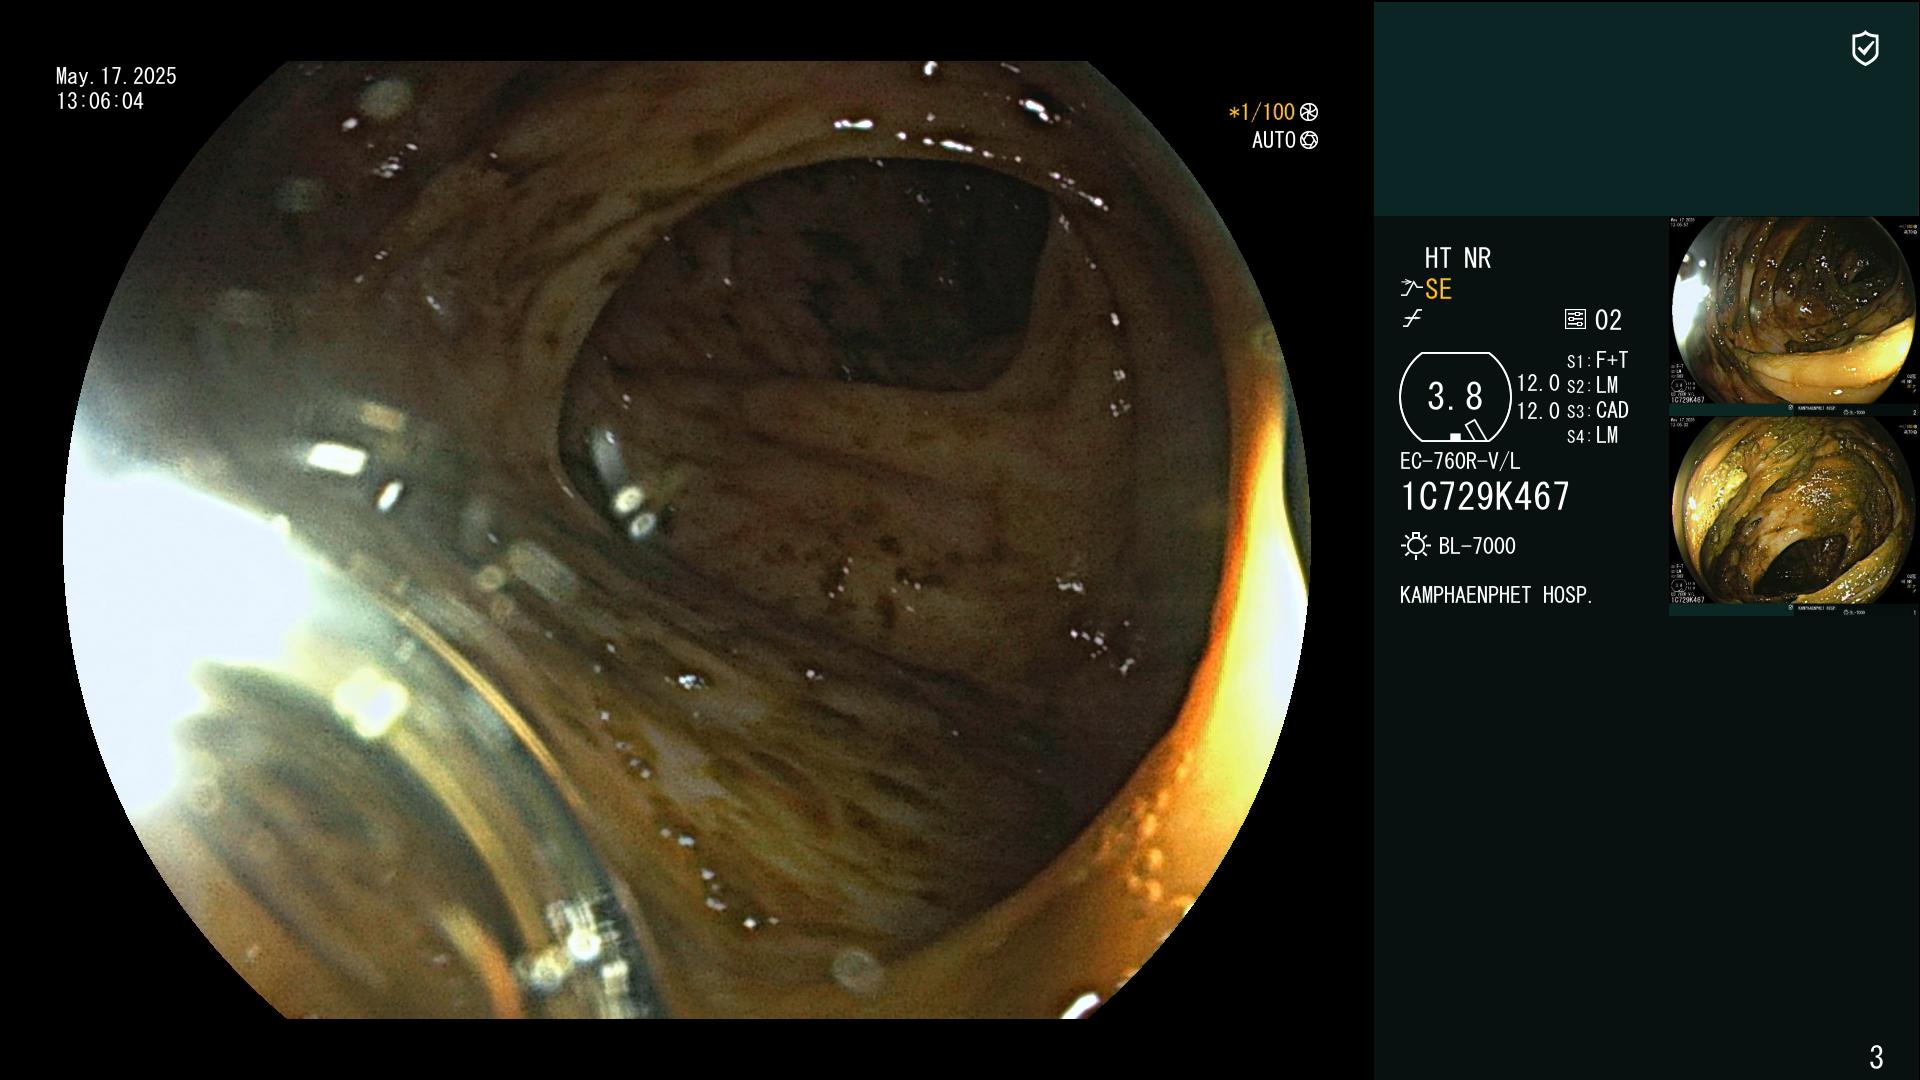1920x1080 pixels.
Task: Click the lower 12.0 value
Action: [1538, 411]
